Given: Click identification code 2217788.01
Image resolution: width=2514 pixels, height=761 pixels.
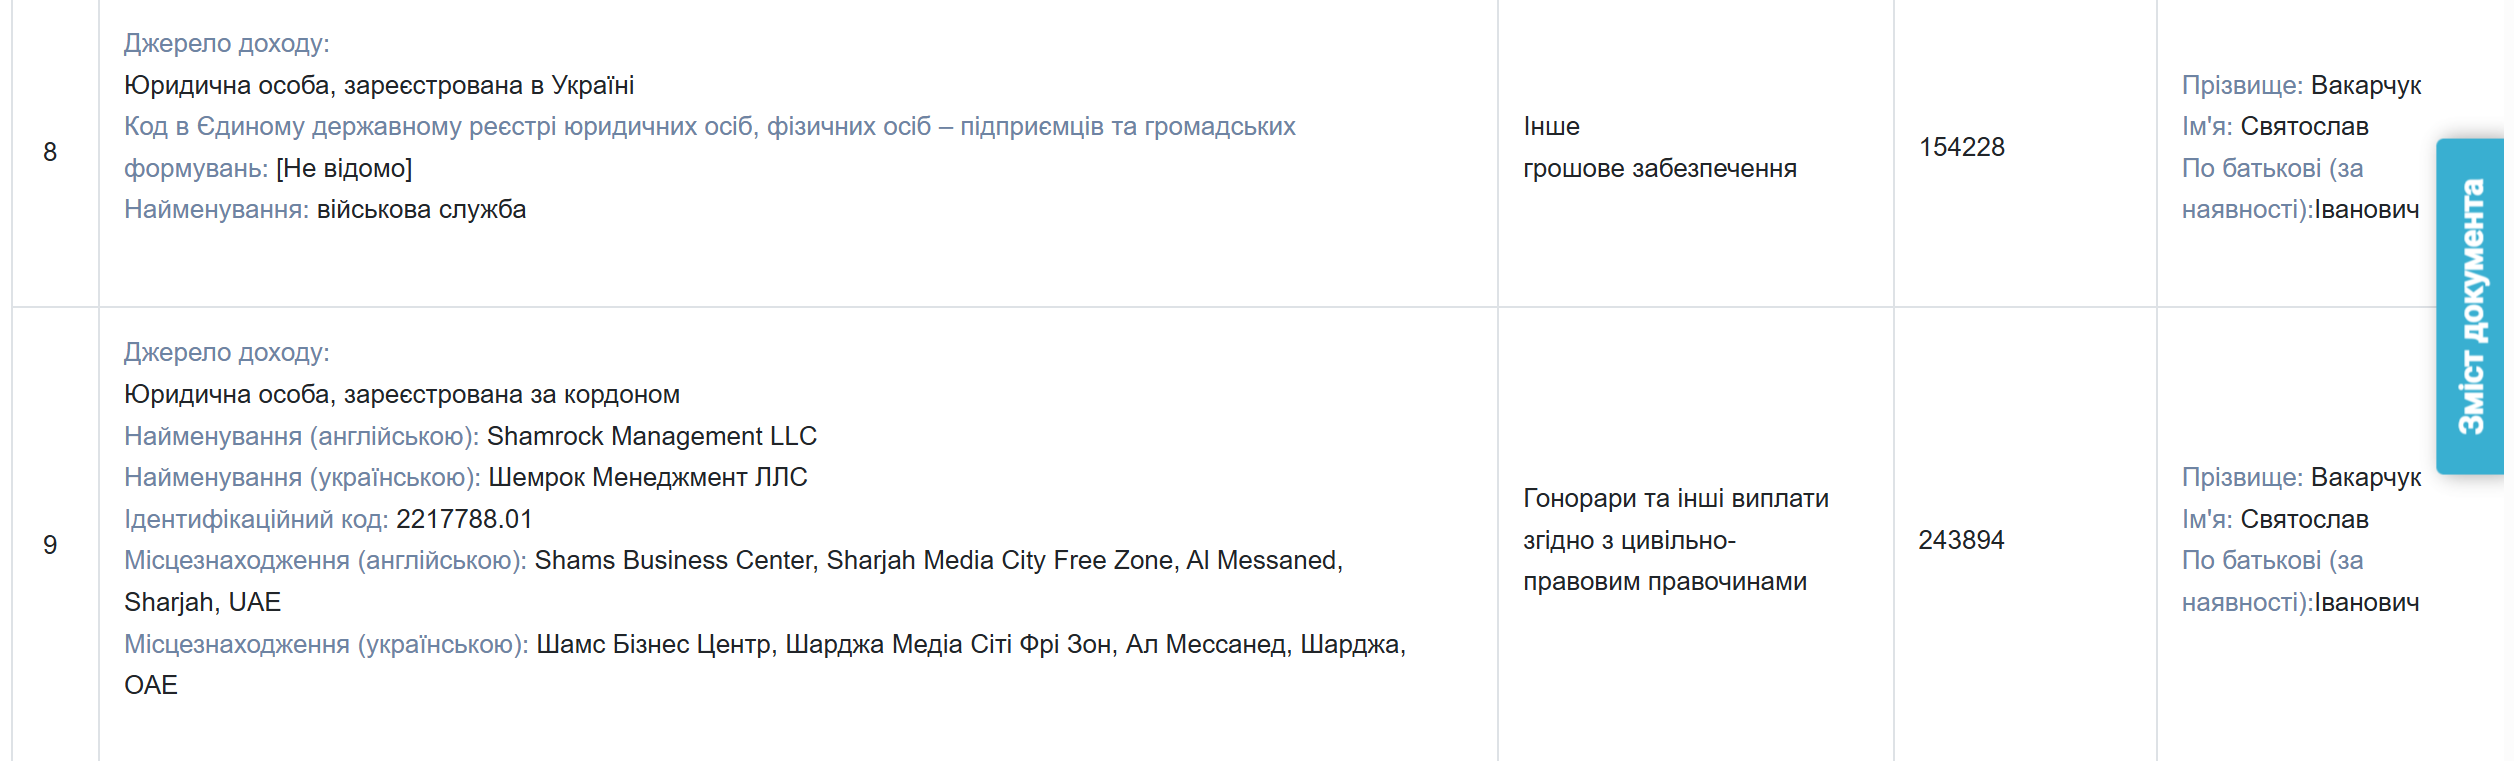Looking at the screenshot, I should (464, 520).
